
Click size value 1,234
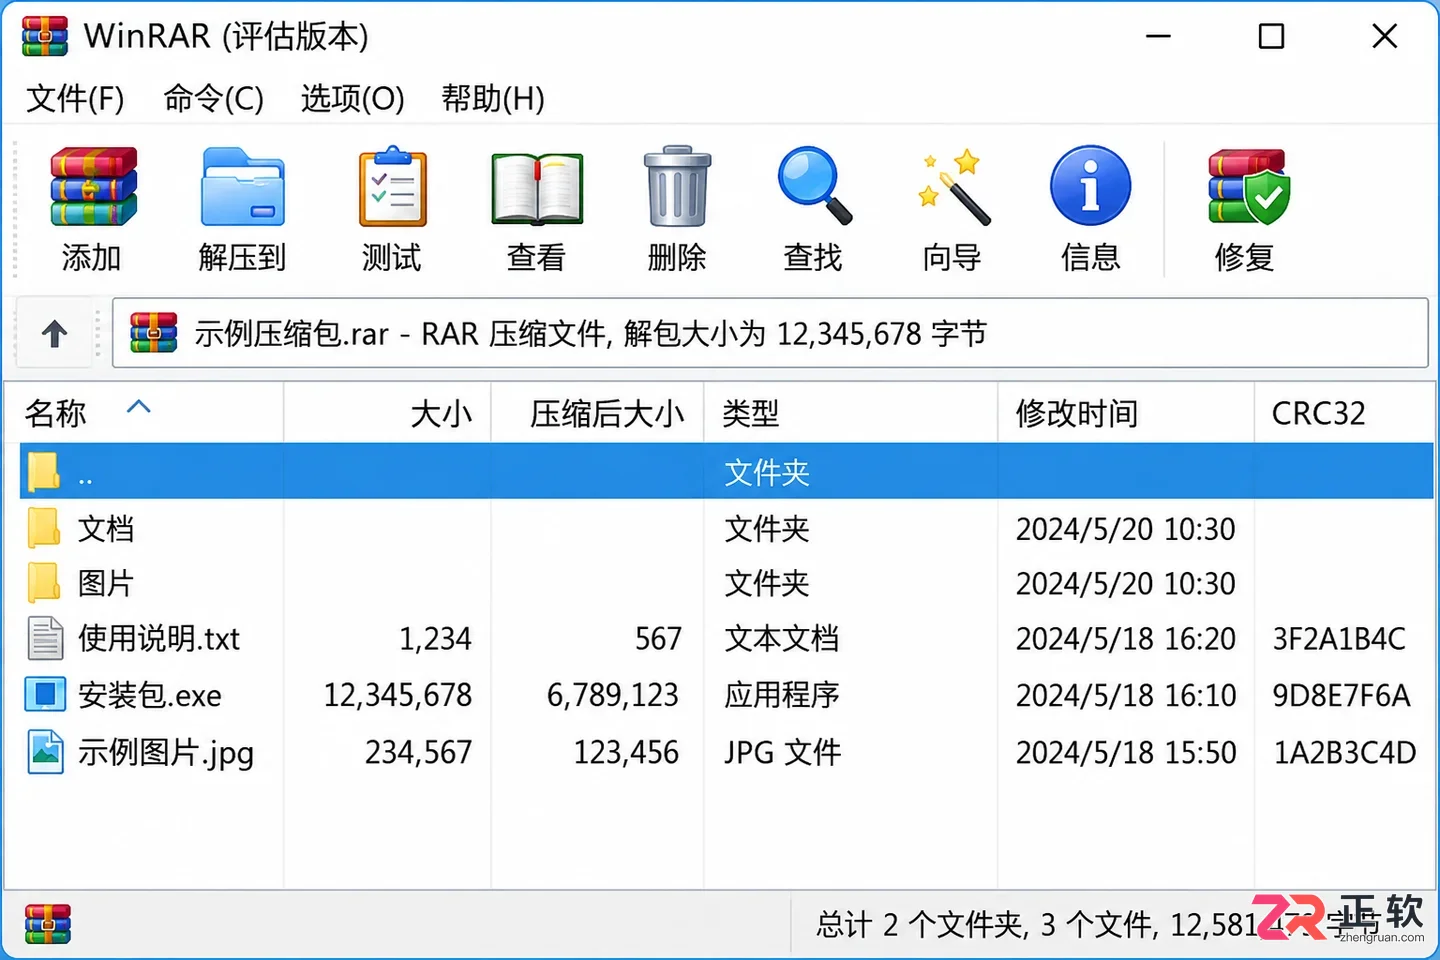pos(435,638)
